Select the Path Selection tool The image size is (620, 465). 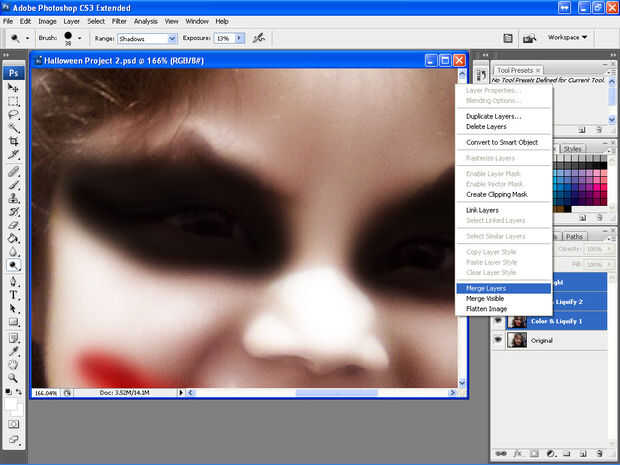13,308
